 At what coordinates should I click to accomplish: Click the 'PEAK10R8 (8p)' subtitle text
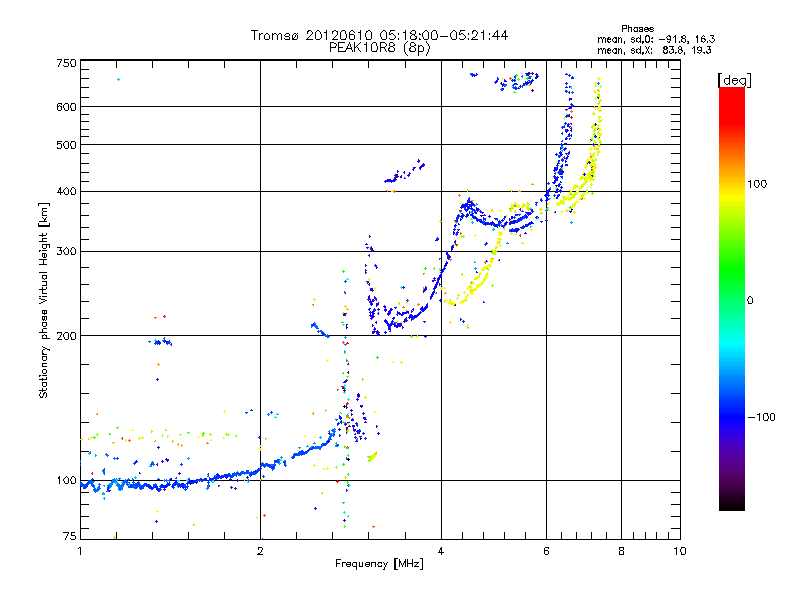pyautogui.click(x=379, y=48)
